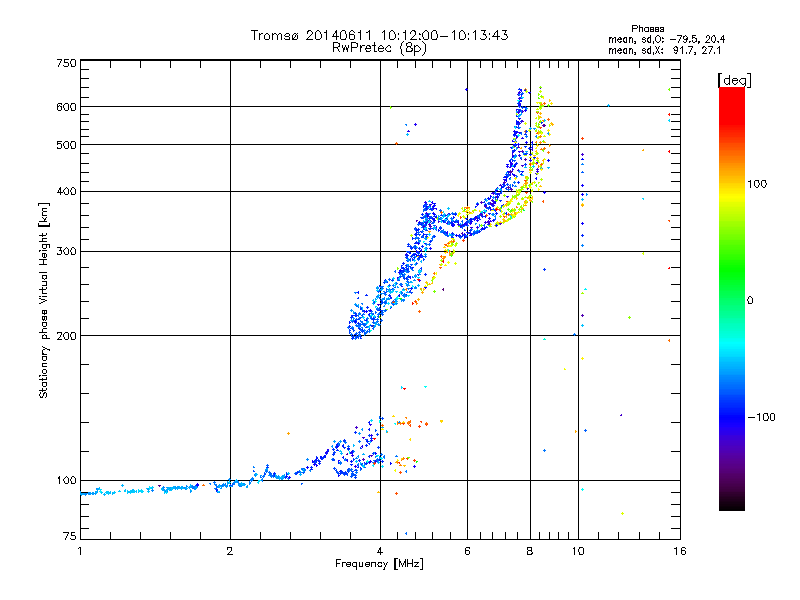Click the 'Phases' heading at top right

[x=647, y=29]
